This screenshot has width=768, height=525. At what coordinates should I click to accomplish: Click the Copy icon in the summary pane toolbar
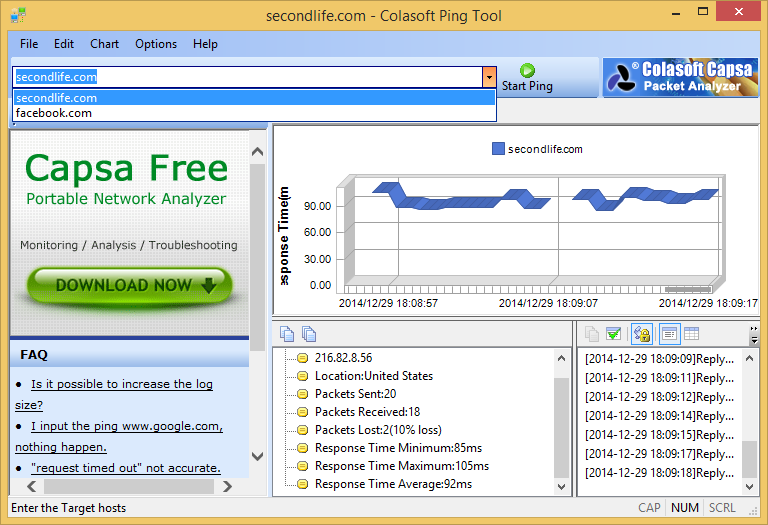[x=287, y=334]
